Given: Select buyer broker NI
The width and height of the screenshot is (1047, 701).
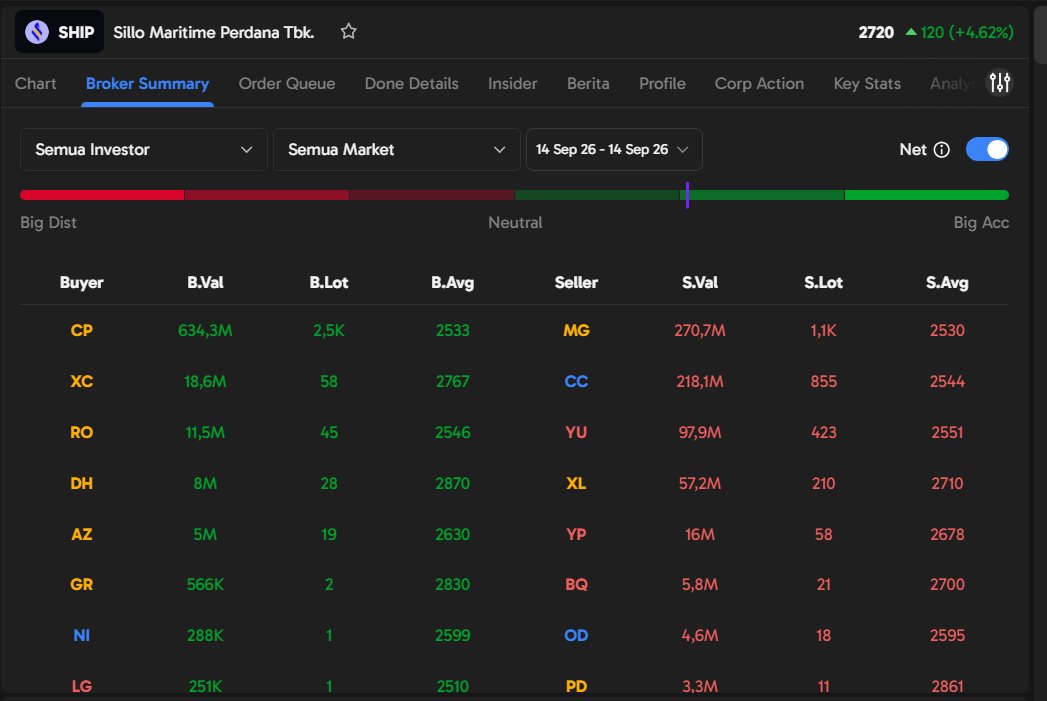Looking at the screenshot, I should (x=81, y=636).
